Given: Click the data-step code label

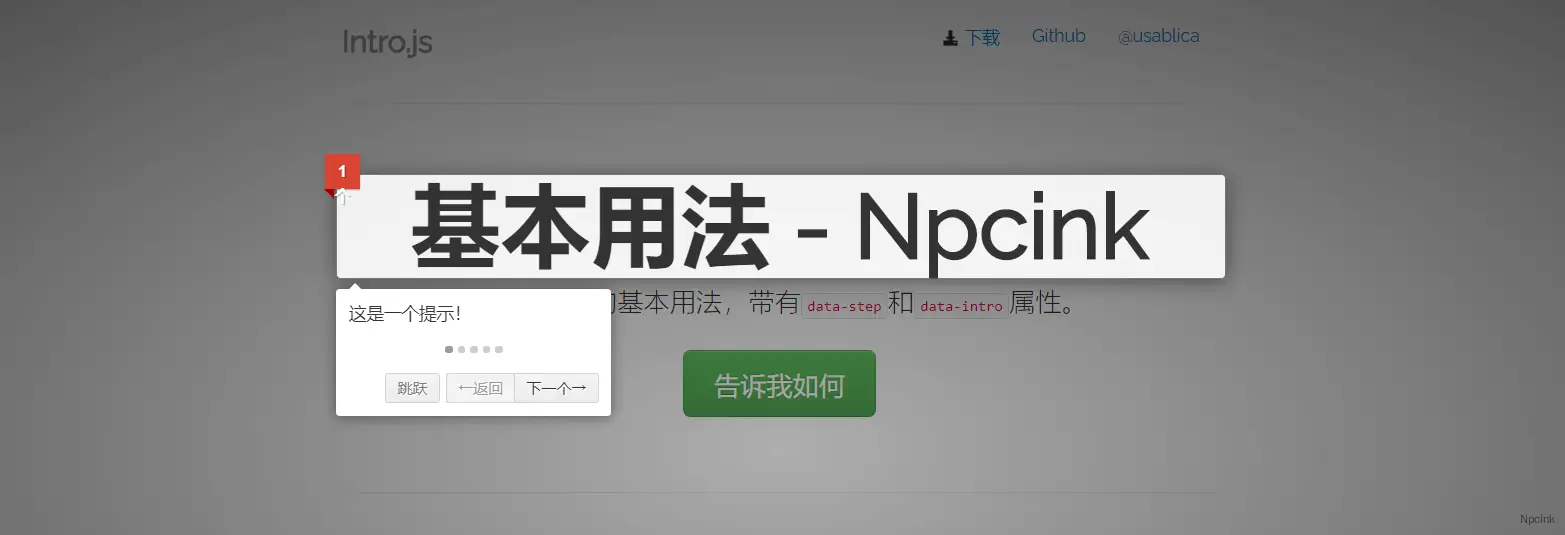Looking at the screenshot, I should [844, 306].
